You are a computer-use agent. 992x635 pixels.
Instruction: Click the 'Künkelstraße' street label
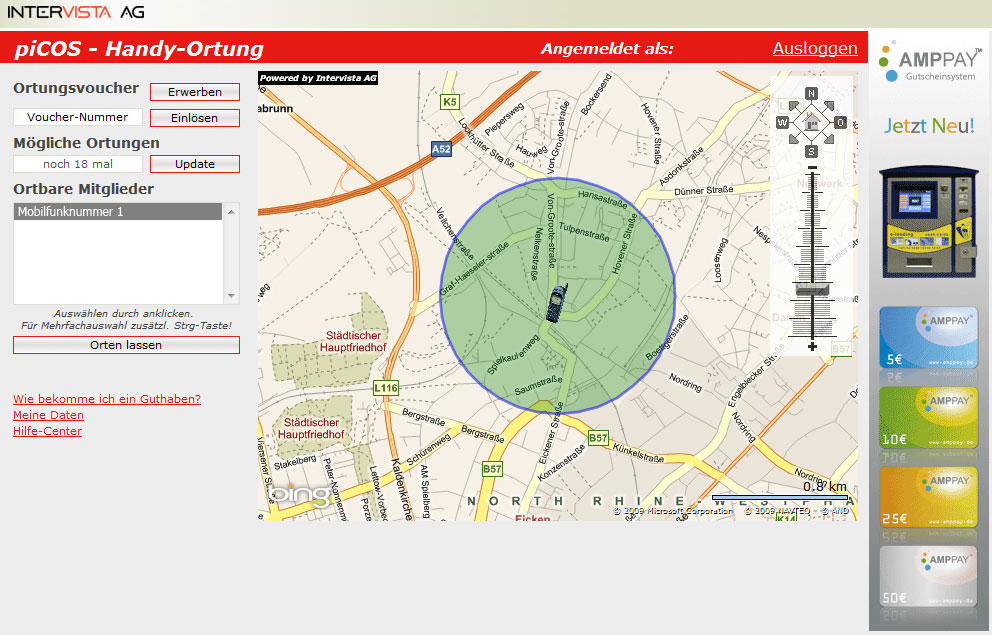coord(638,453)
